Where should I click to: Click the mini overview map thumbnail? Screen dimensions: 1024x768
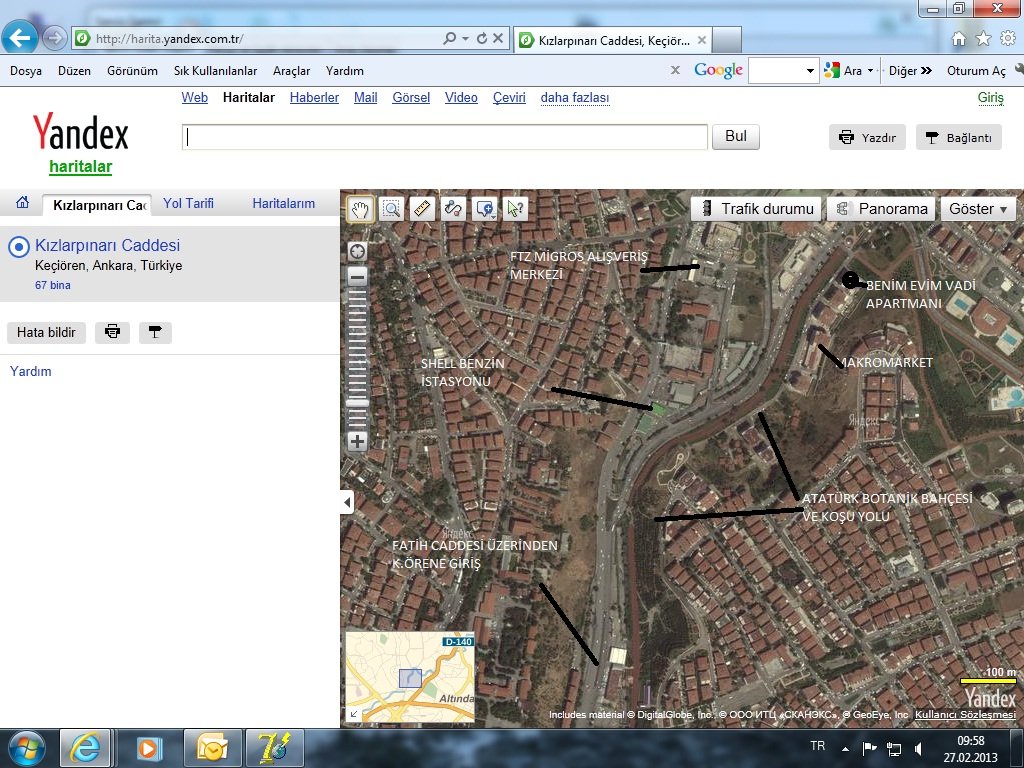pos(410,677)
